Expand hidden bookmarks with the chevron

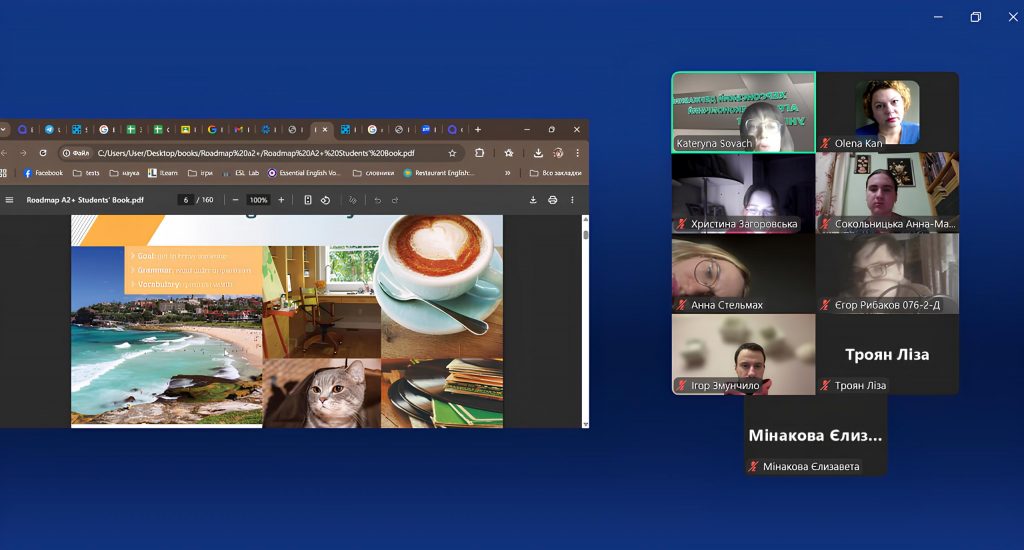click(x=507, y=173)
